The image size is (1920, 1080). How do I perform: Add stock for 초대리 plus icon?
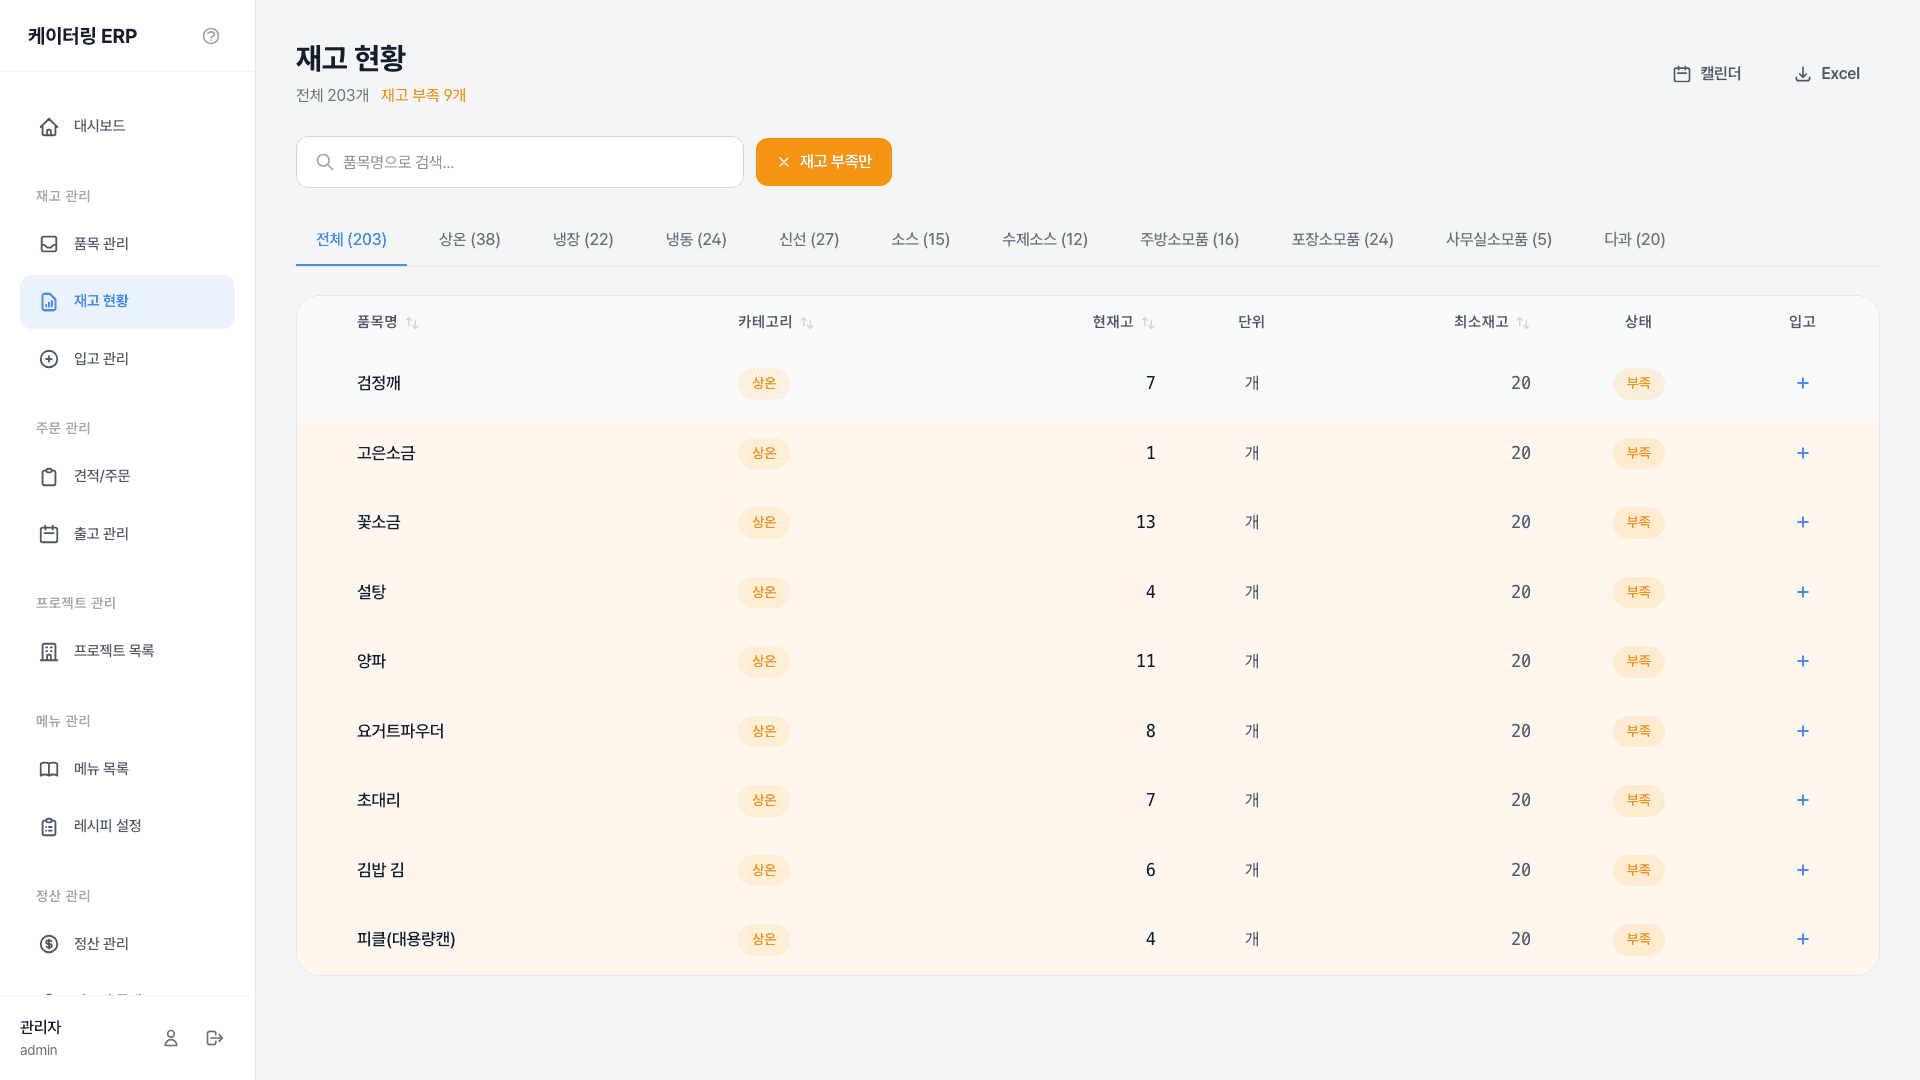pos(1802,800)
